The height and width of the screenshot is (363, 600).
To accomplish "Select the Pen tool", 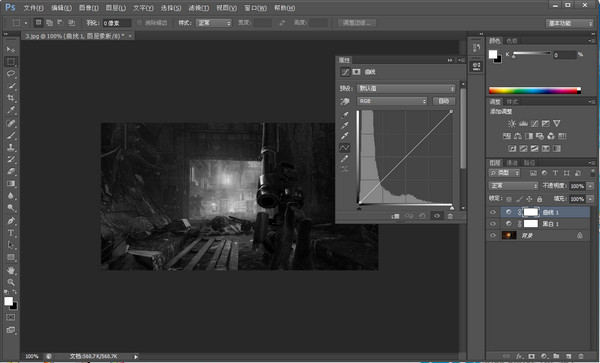I will [x=11, y=221].
